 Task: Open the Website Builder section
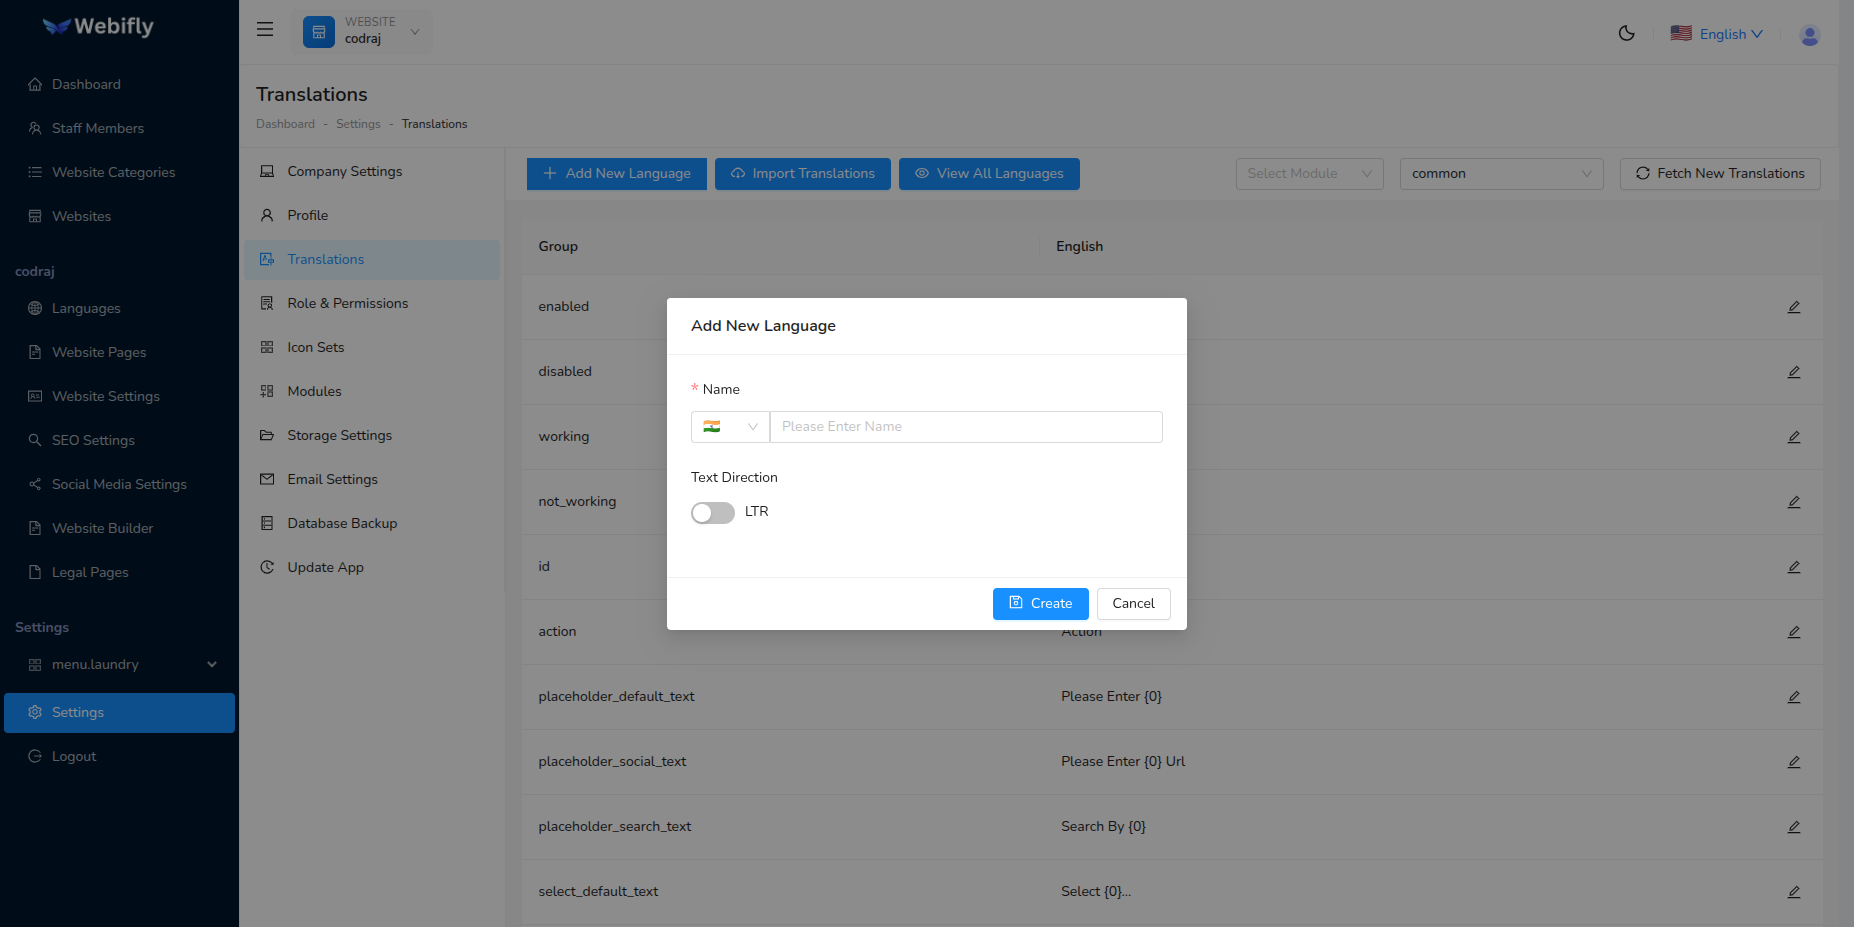click(102, 528)
